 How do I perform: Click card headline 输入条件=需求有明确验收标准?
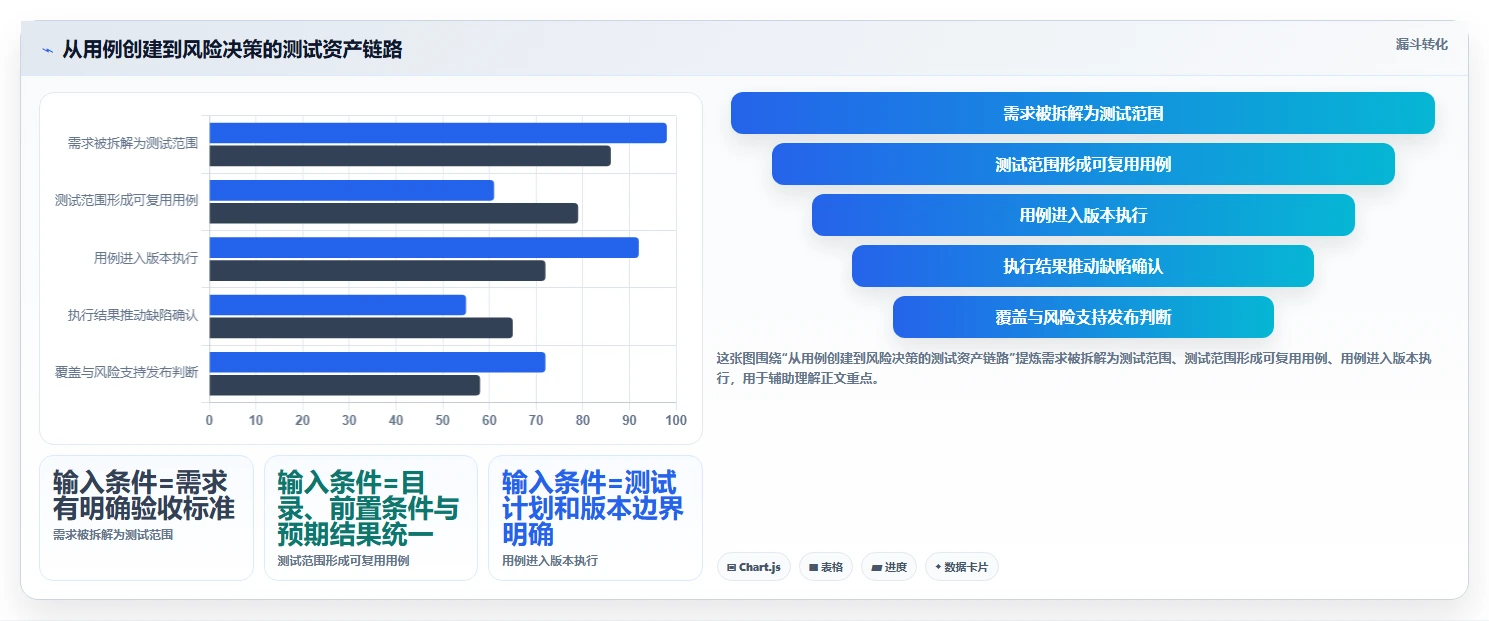144,495
